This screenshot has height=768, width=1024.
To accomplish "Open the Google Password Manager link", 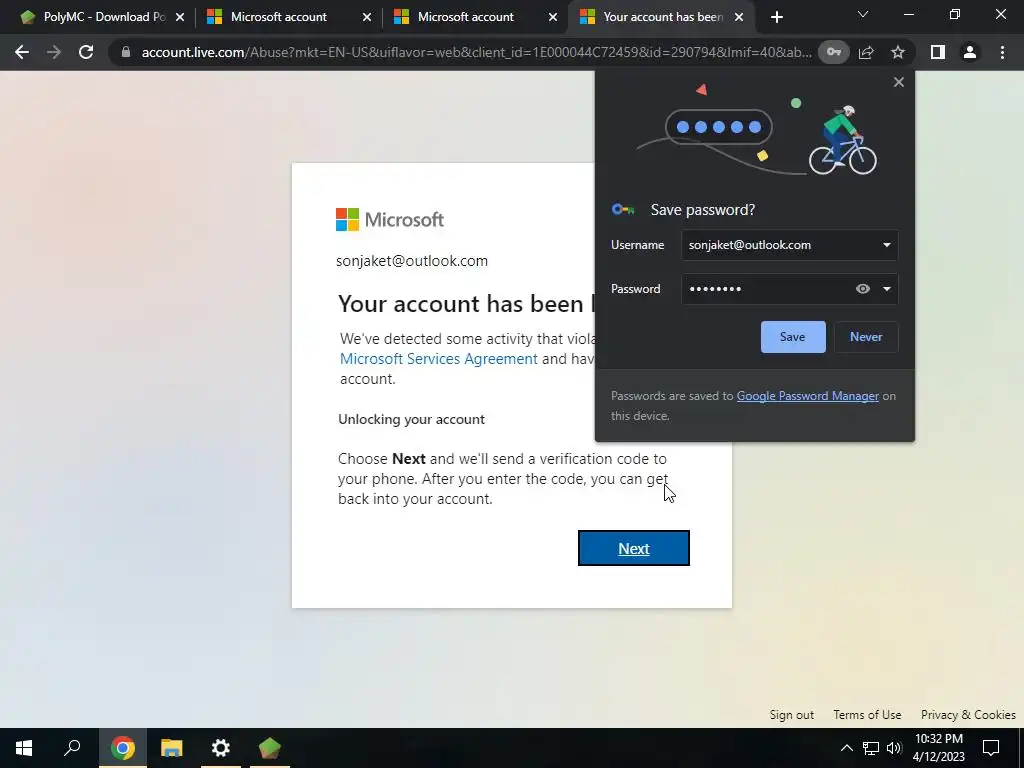I will (807, 396).
